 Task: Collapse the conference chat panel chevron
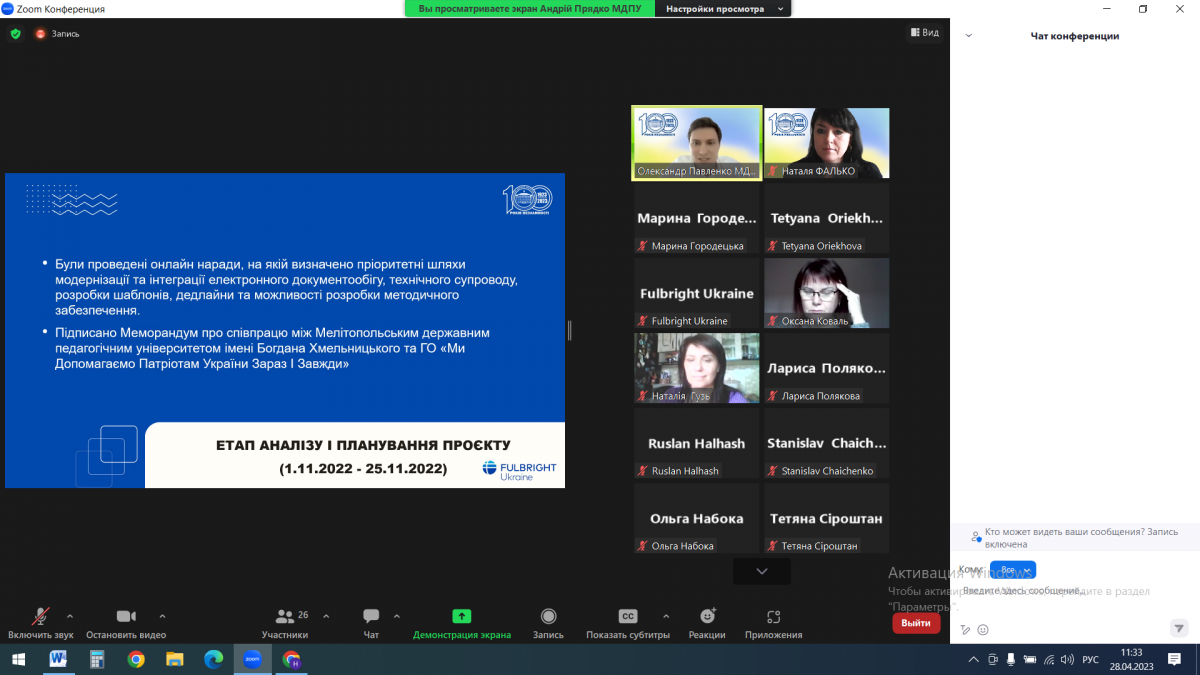pos(968,36)
